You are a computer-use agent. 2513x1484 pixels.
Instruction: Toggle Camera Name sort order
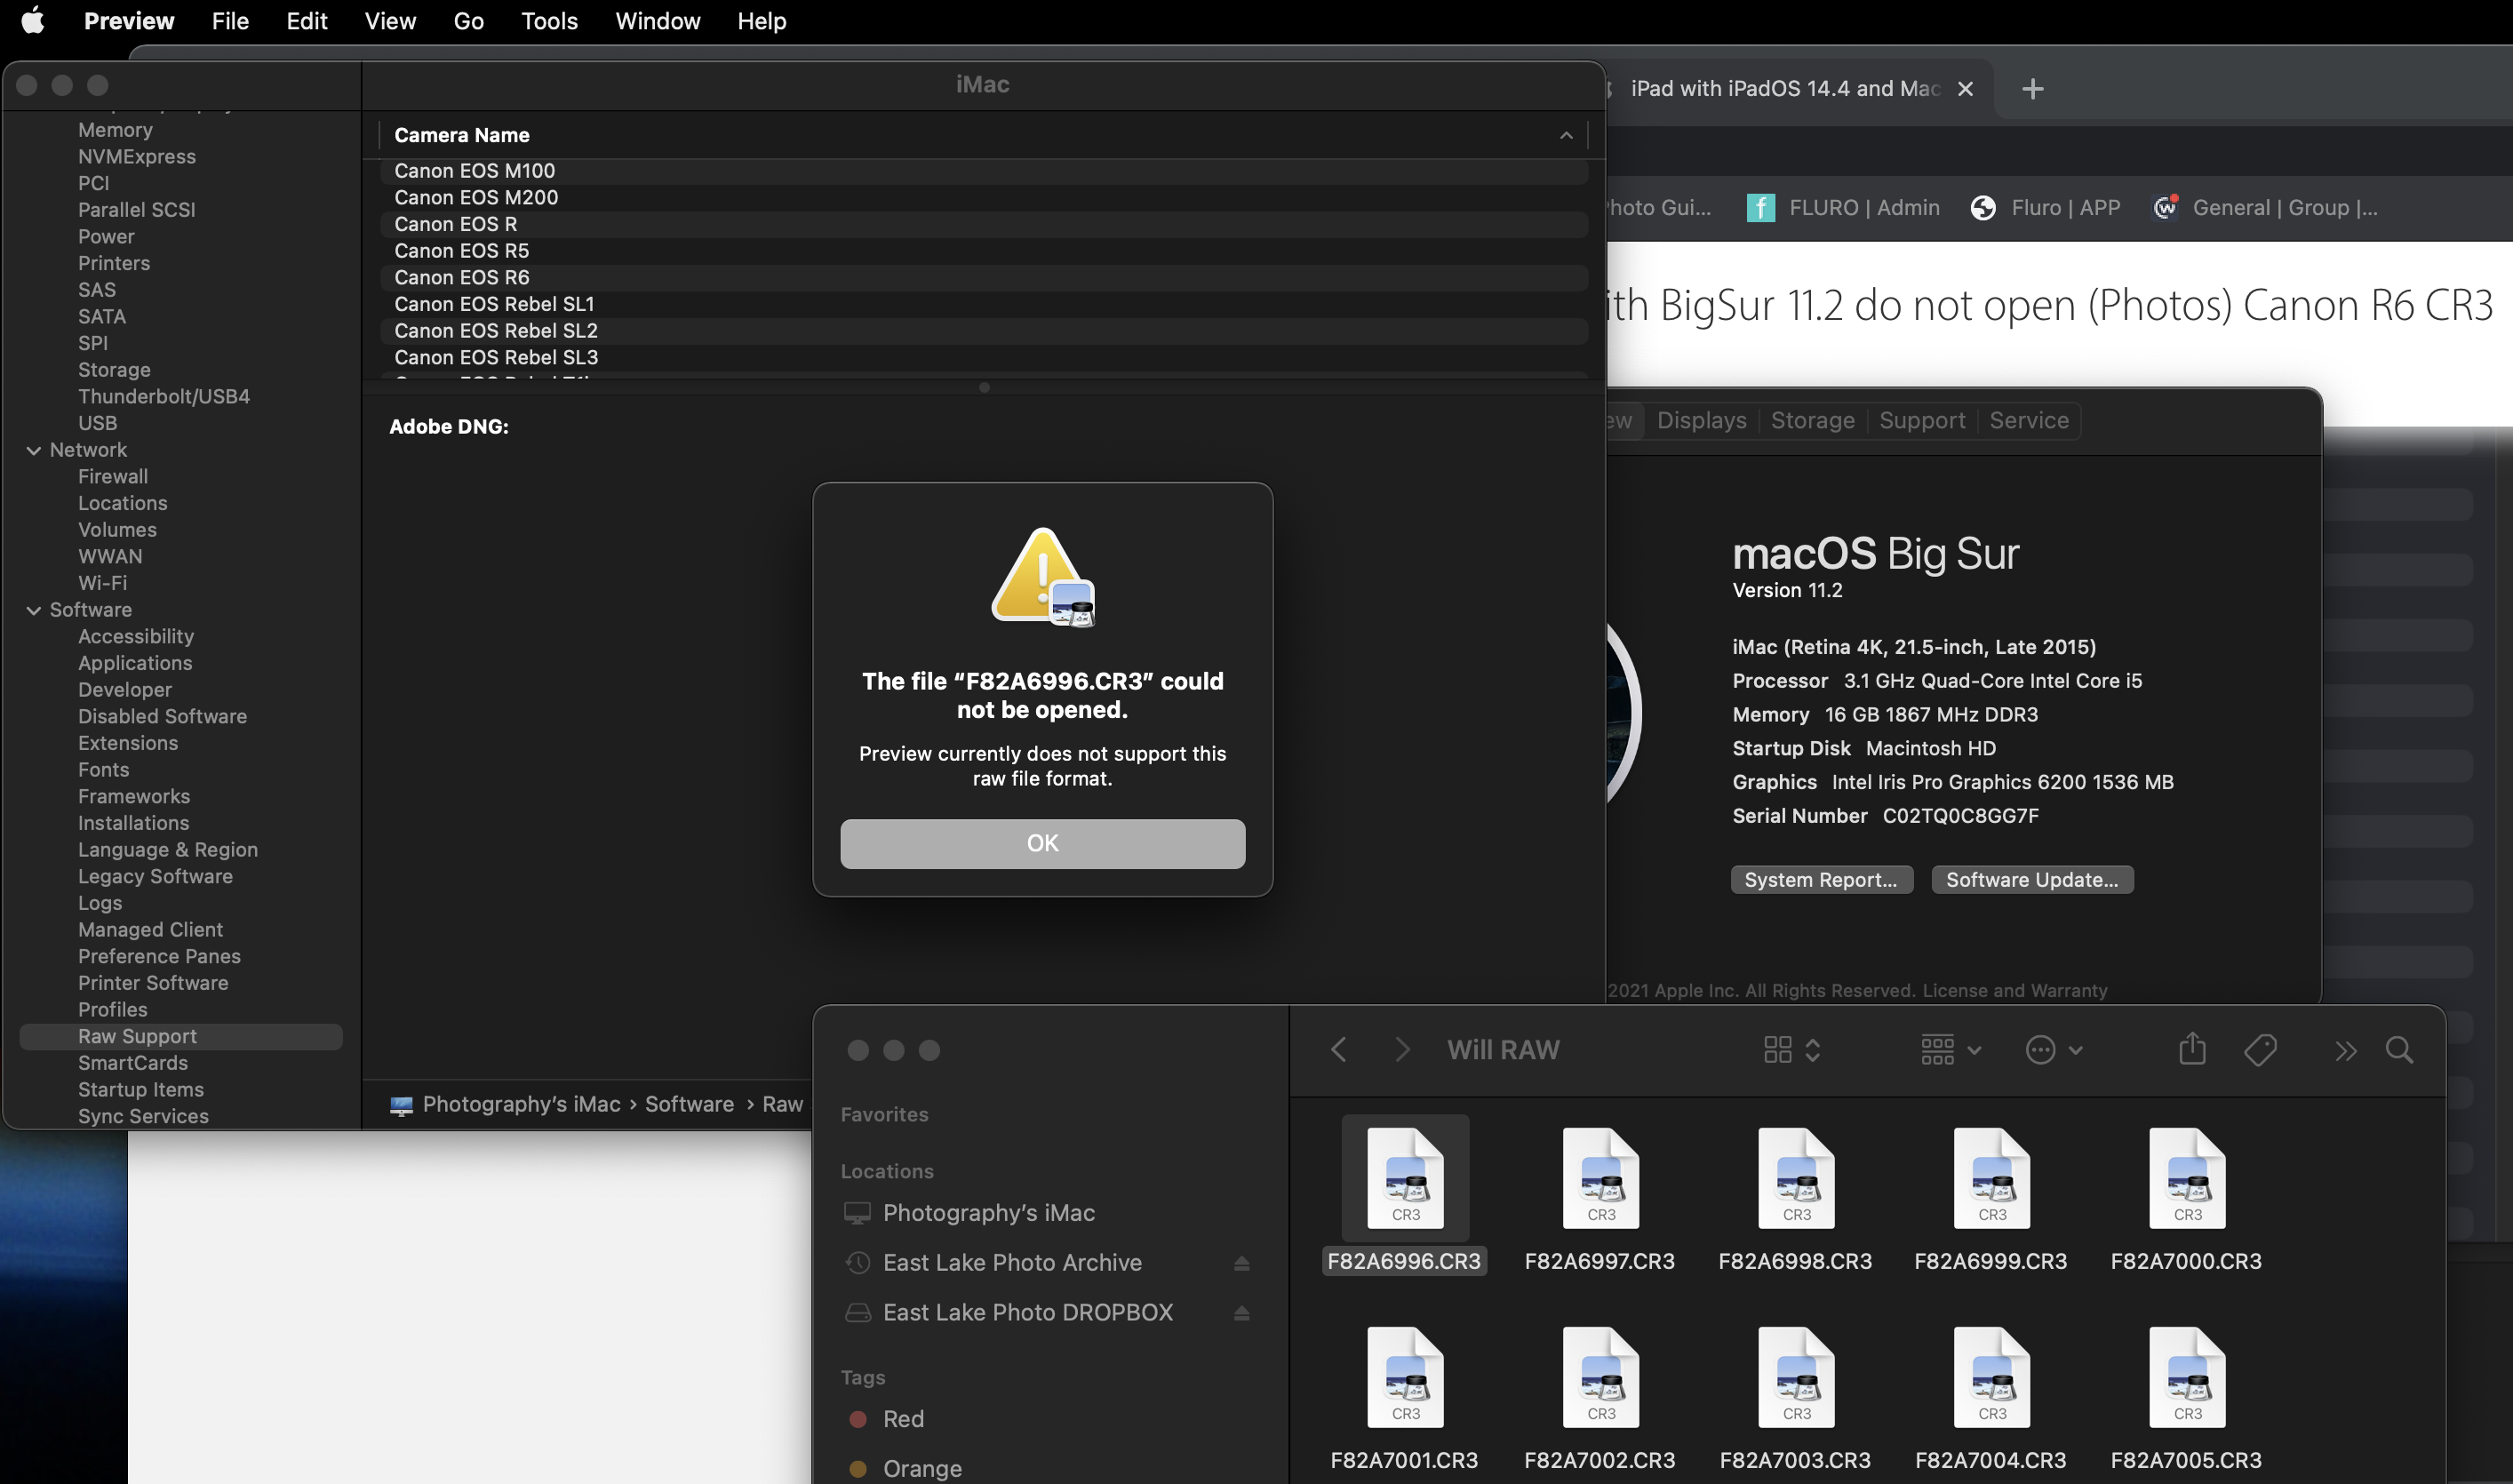(x=1565, y=135)
